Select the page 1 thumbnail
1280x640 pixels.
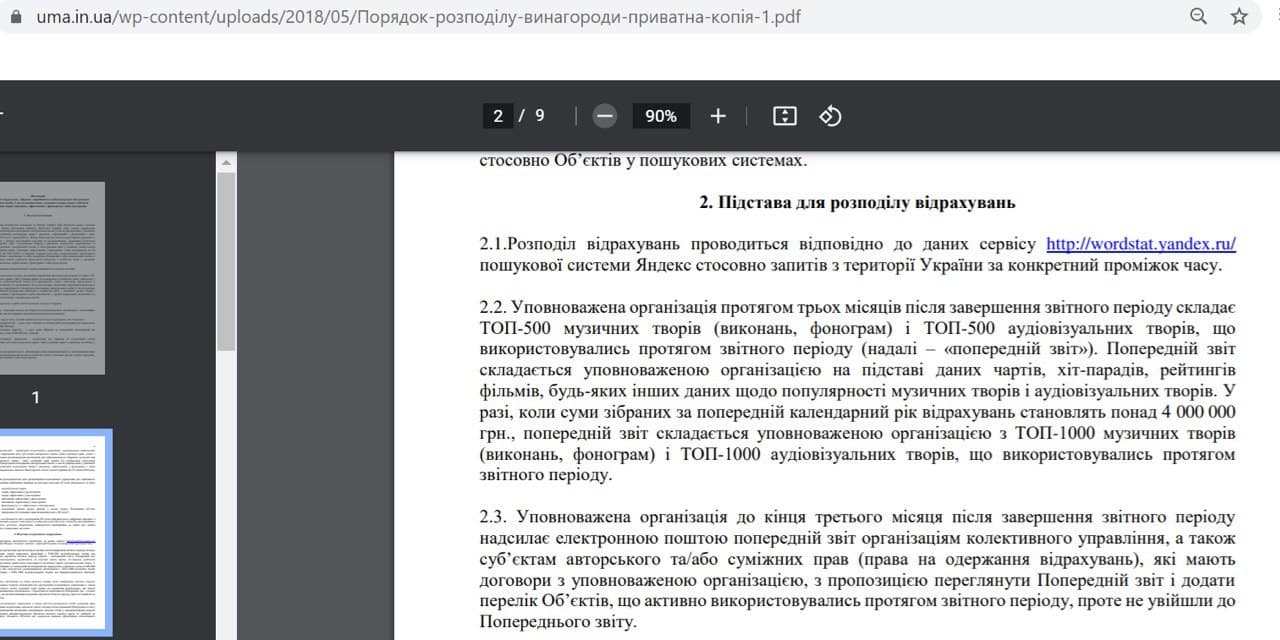tap(52, 277)
